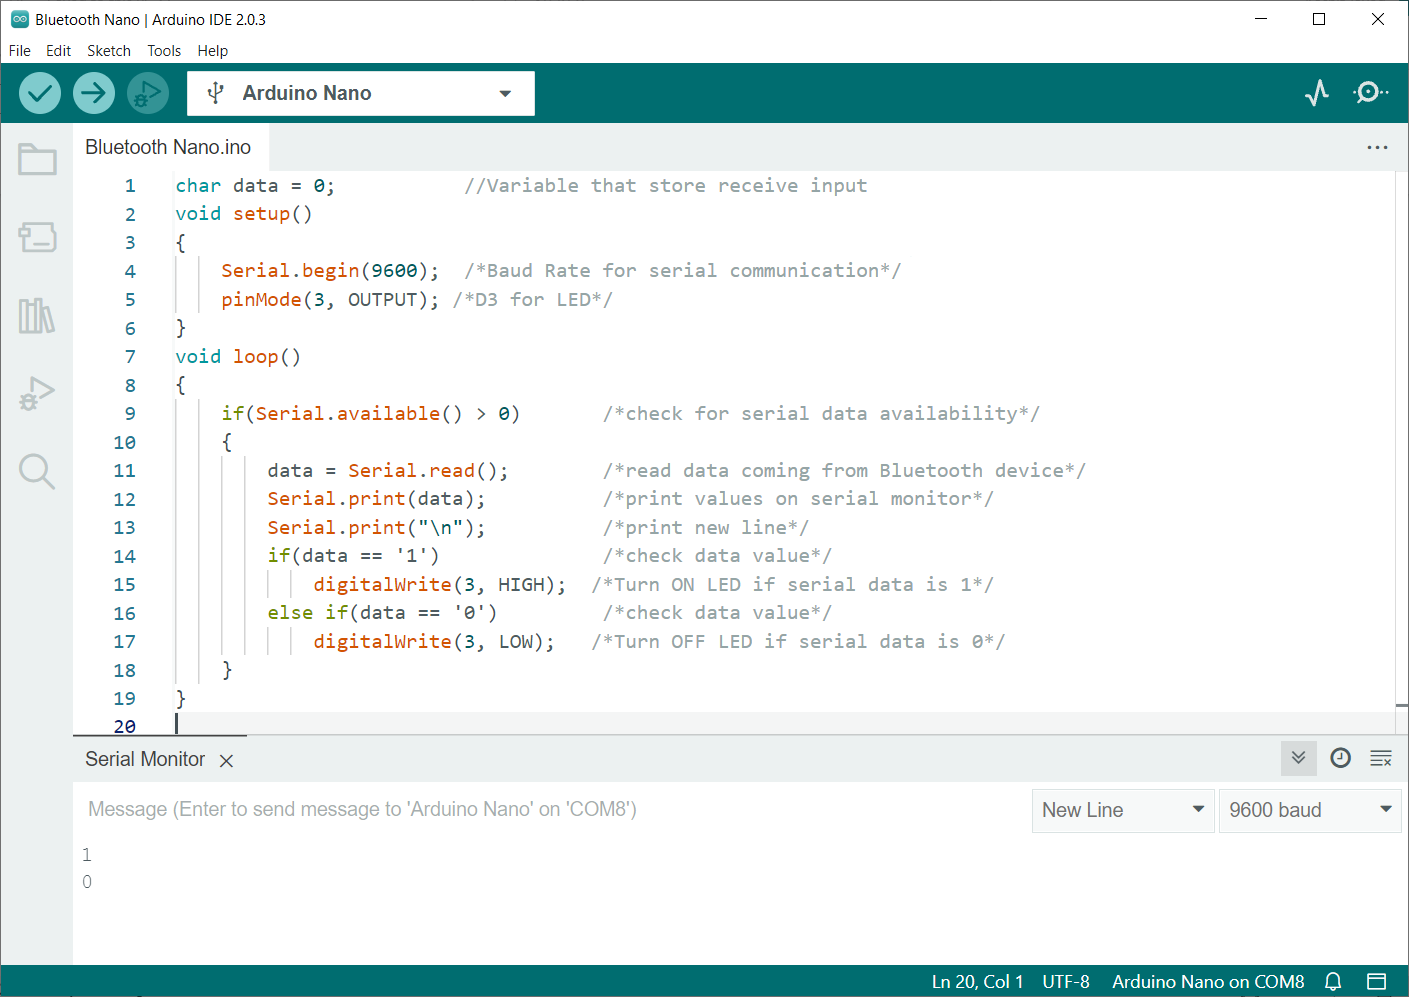Open the 9600 baud rate dropdown
1409x997 pixels.
pyautogui.click(x=1310, y=810)
